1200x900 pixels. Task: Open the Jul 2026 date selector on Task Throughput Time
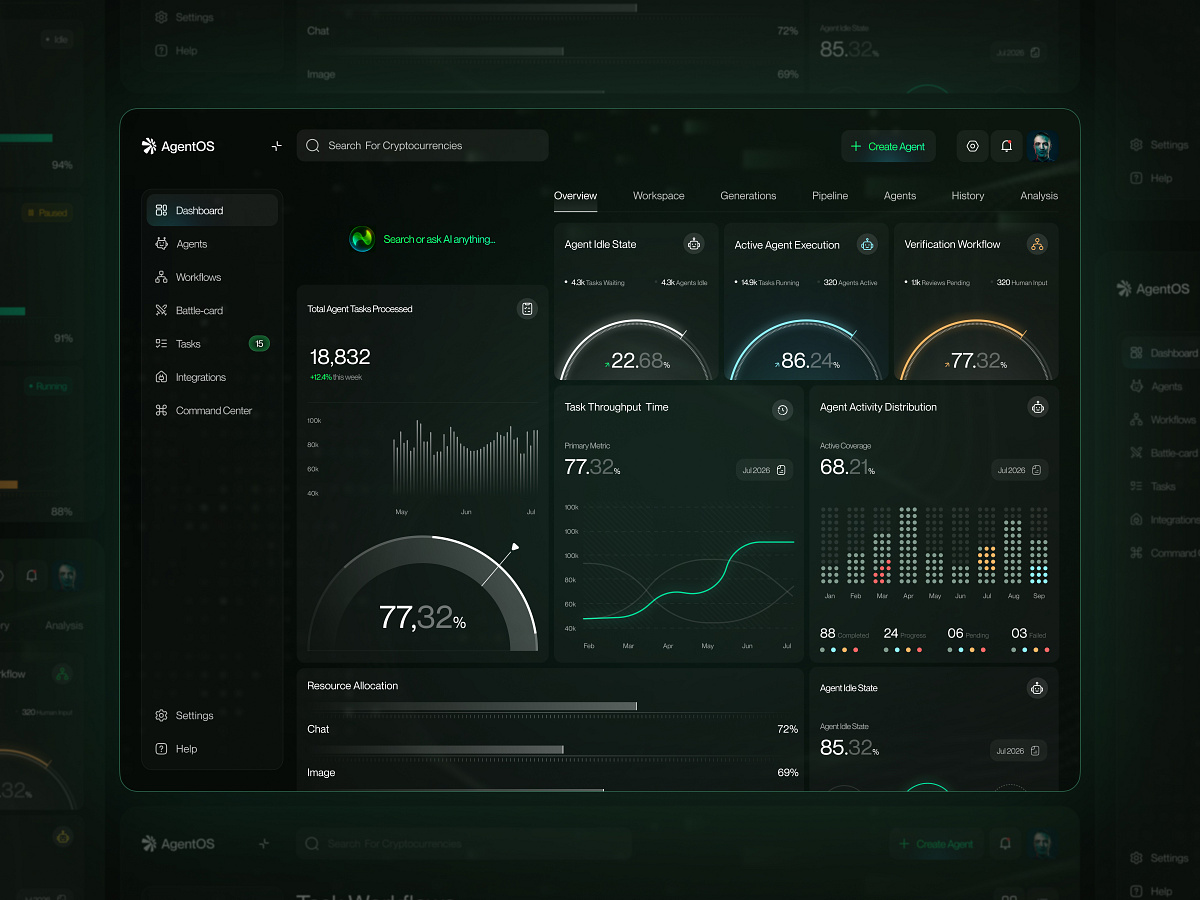[764, 469]
